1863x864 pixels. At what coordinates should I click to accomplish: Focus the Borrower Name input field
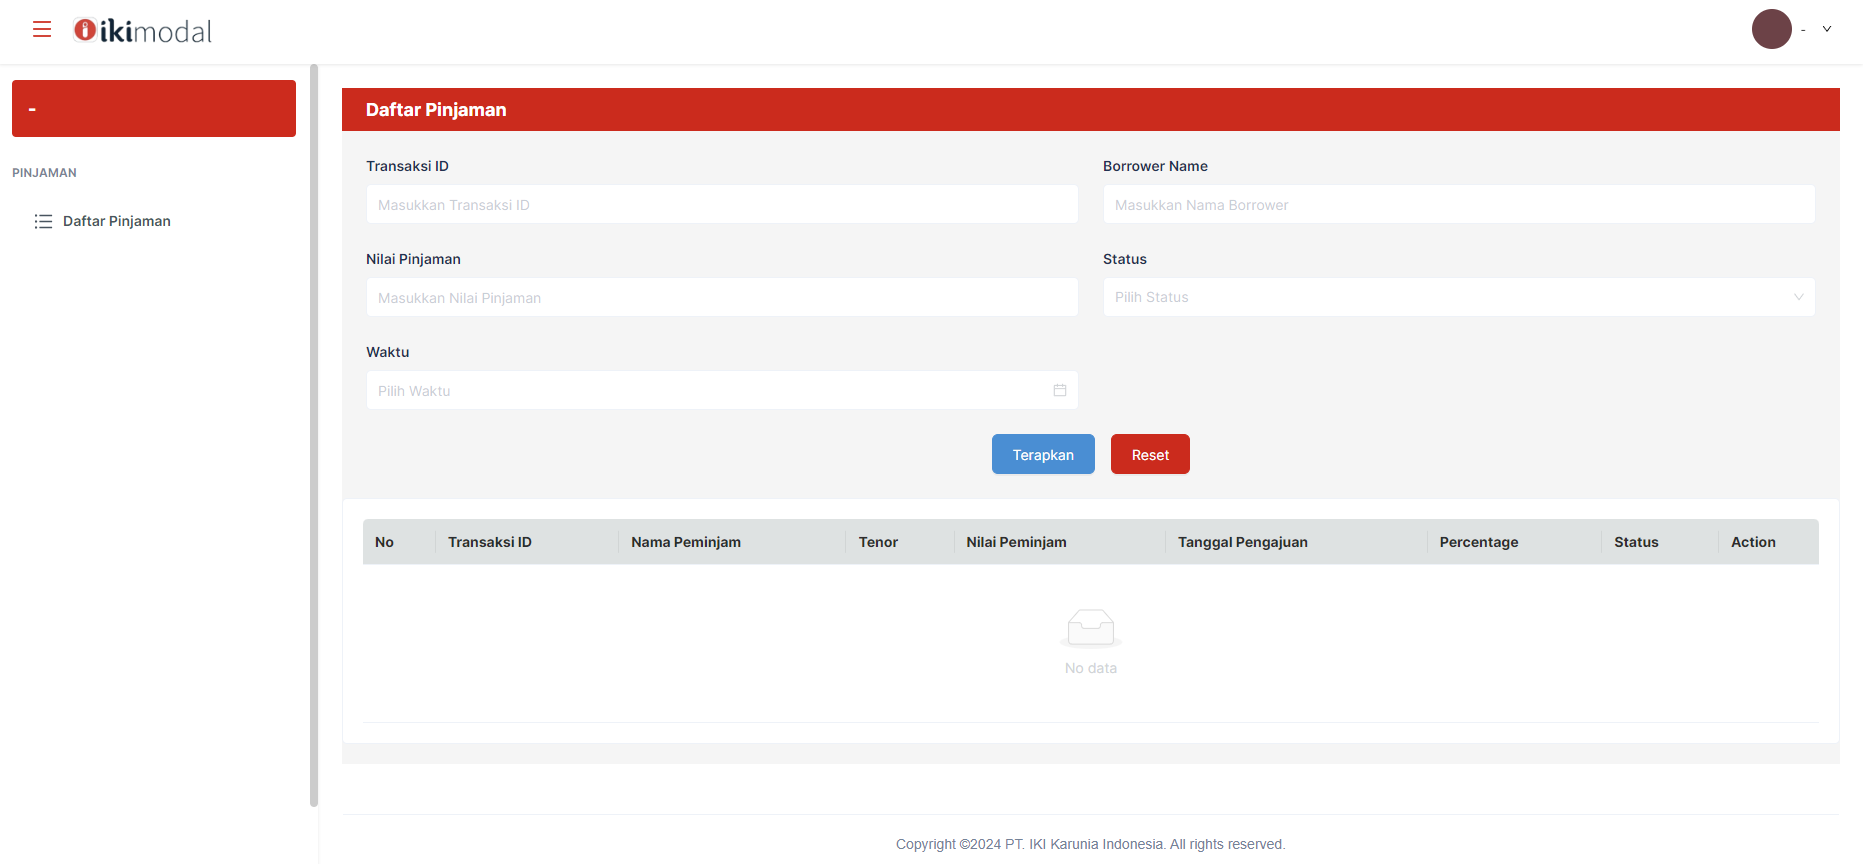click(x=1458, y=204)
